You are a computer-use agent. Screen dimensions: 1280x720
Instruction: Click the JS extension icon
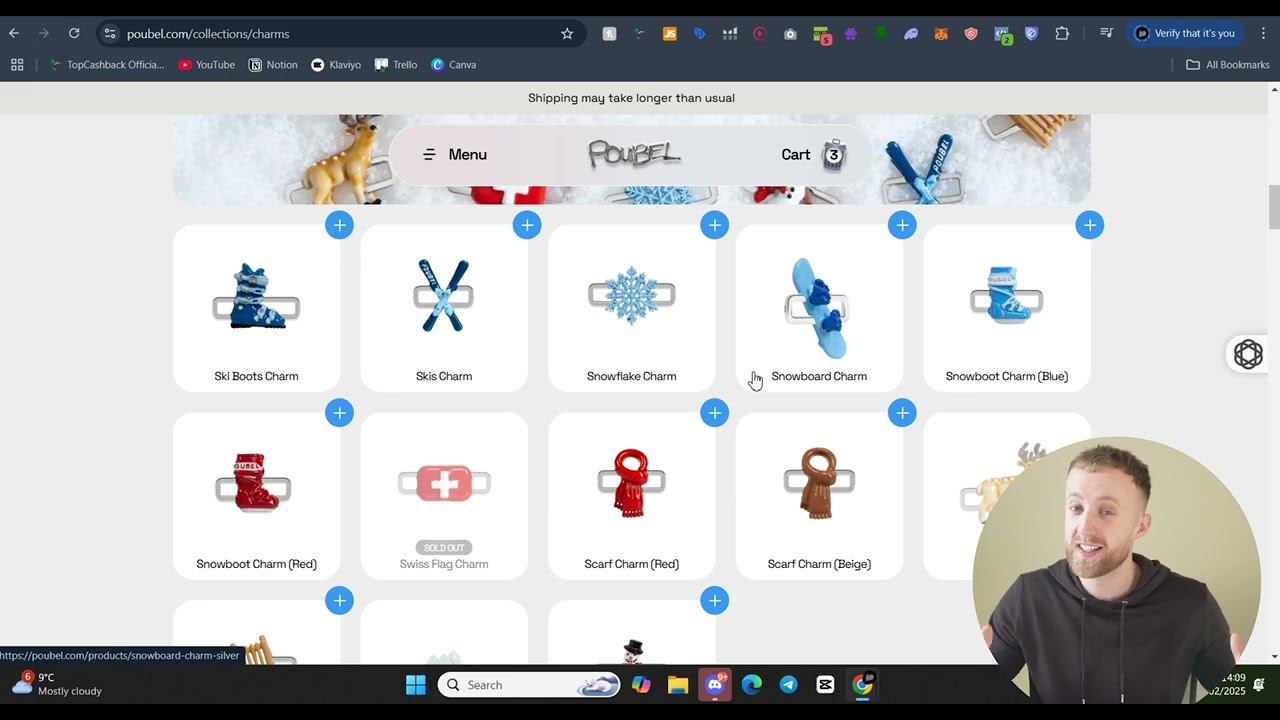670,33
